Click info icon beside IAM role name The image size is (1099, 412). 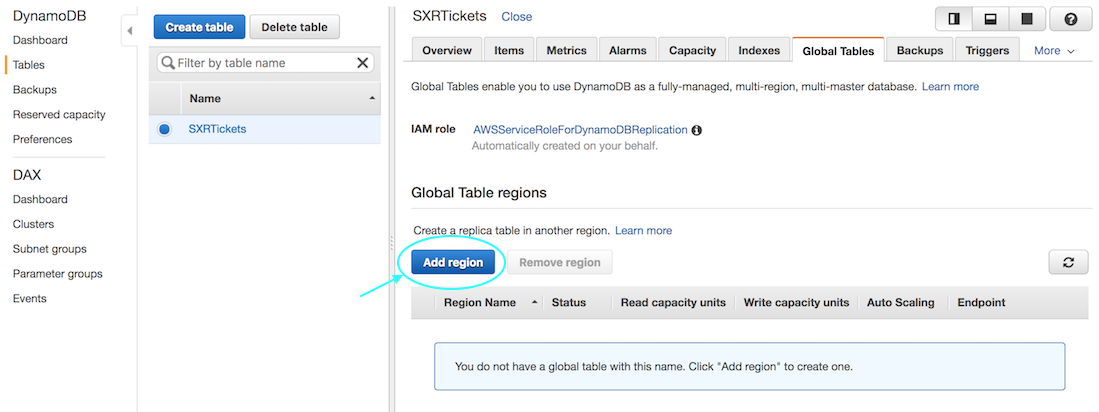point(696,130)
